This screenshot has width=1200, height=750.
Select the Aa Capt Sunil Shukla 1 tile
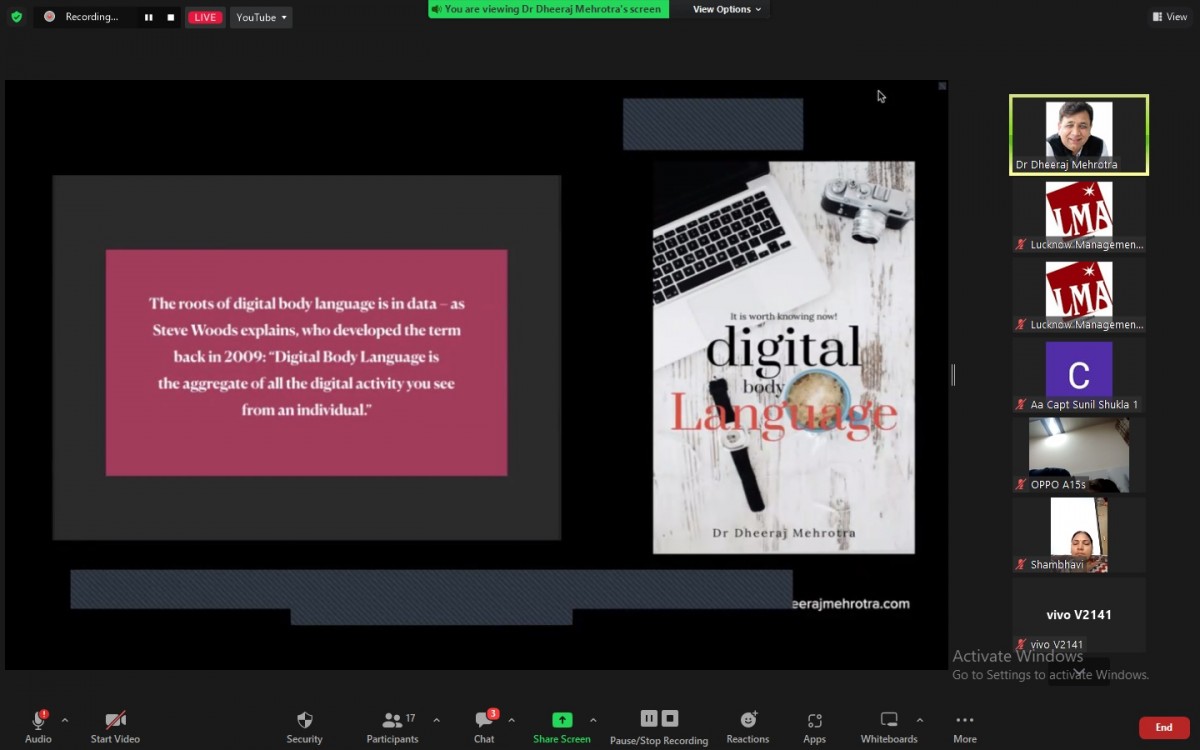click(x=1079, y=375)
